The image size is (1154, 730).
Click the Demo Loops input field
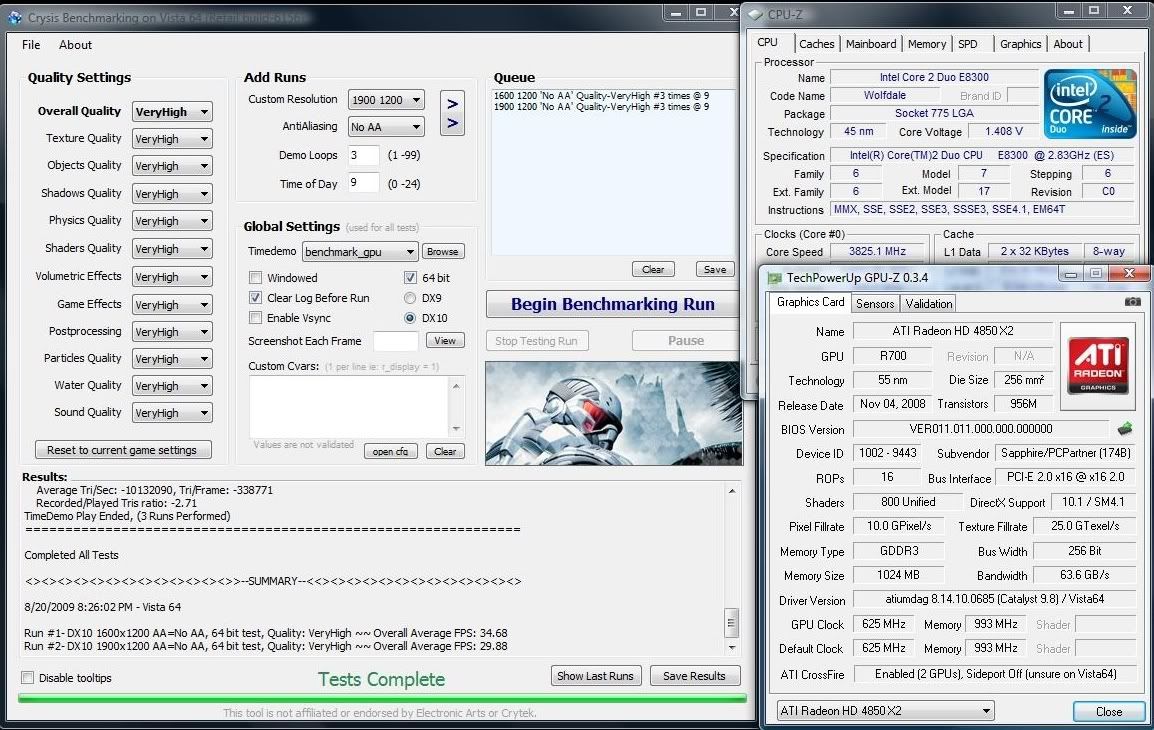[x=364, y=155]
